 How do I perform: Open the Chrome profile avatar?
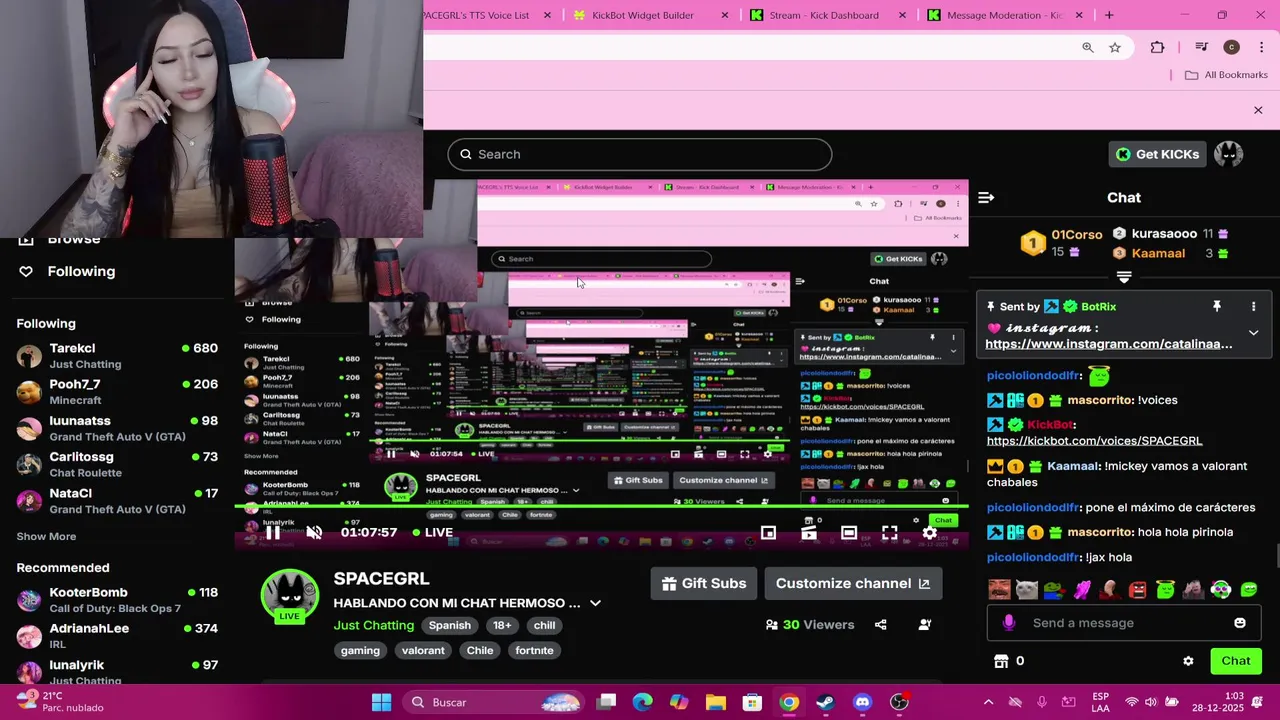(1231, 47)
